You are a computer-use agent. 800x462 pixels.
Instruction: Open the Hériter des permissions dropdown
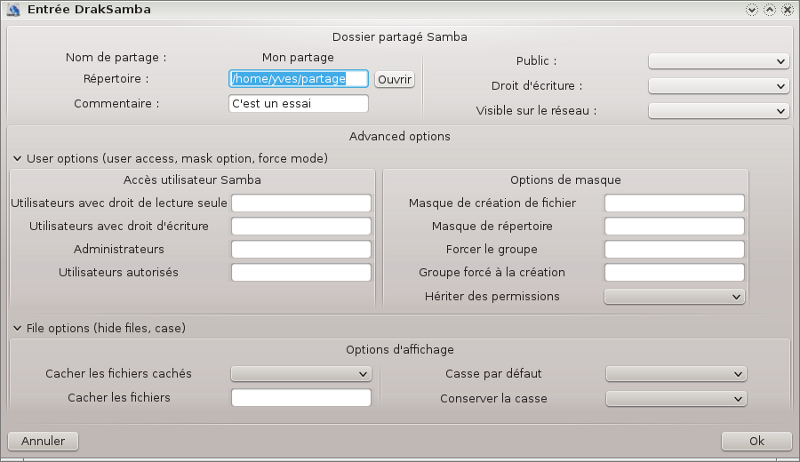pyautogui.click(x=674, y=297)
